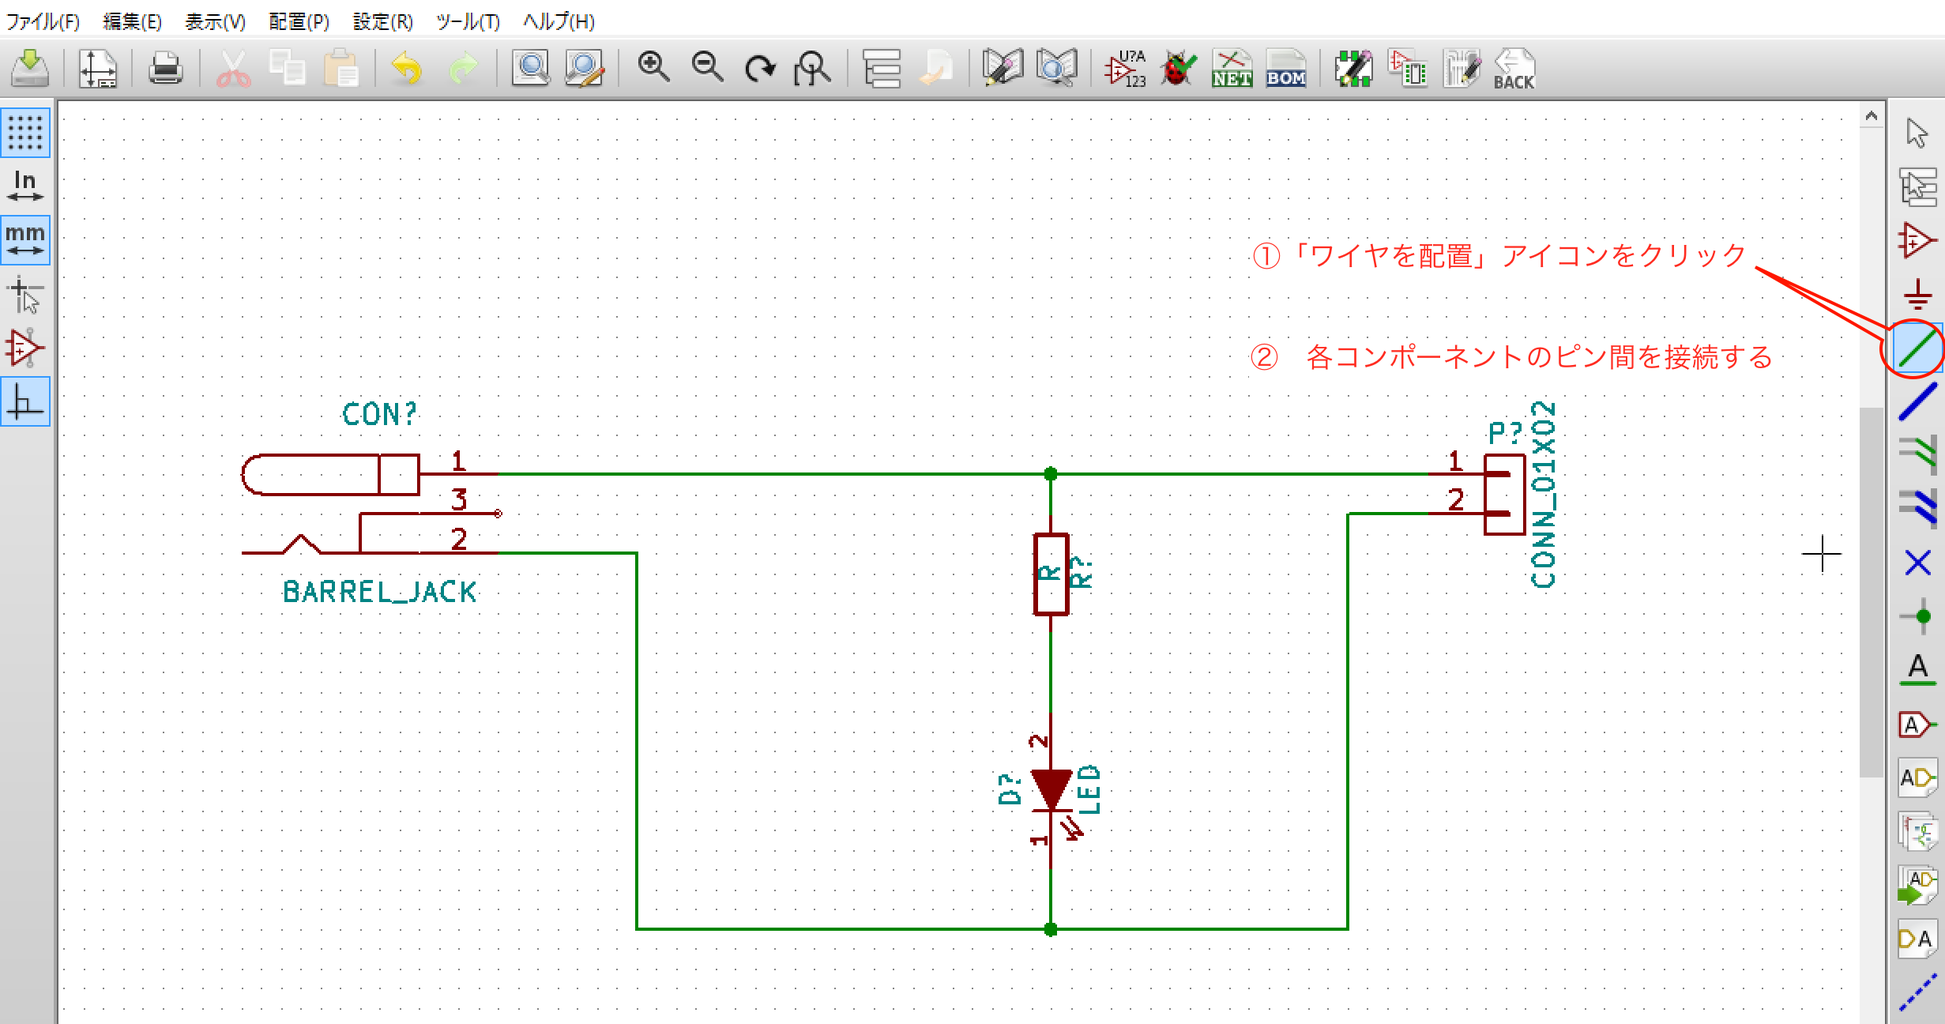Select the Place junction tool

pyautogui.click(x=1917, y=617)
